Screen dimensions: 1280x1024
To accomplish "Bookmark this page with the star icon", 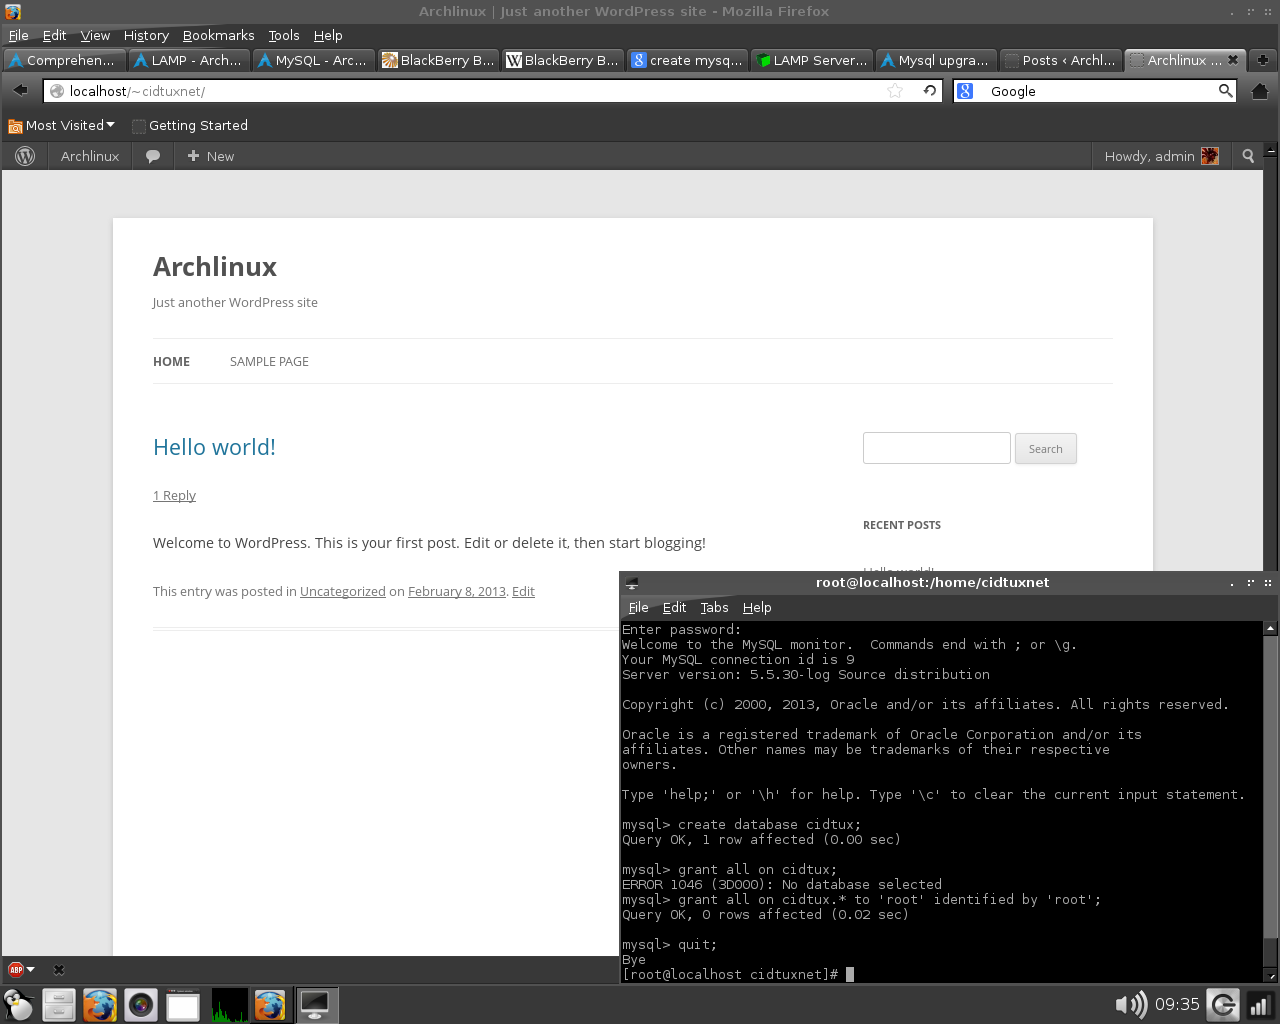I will (x=895, y=91).
